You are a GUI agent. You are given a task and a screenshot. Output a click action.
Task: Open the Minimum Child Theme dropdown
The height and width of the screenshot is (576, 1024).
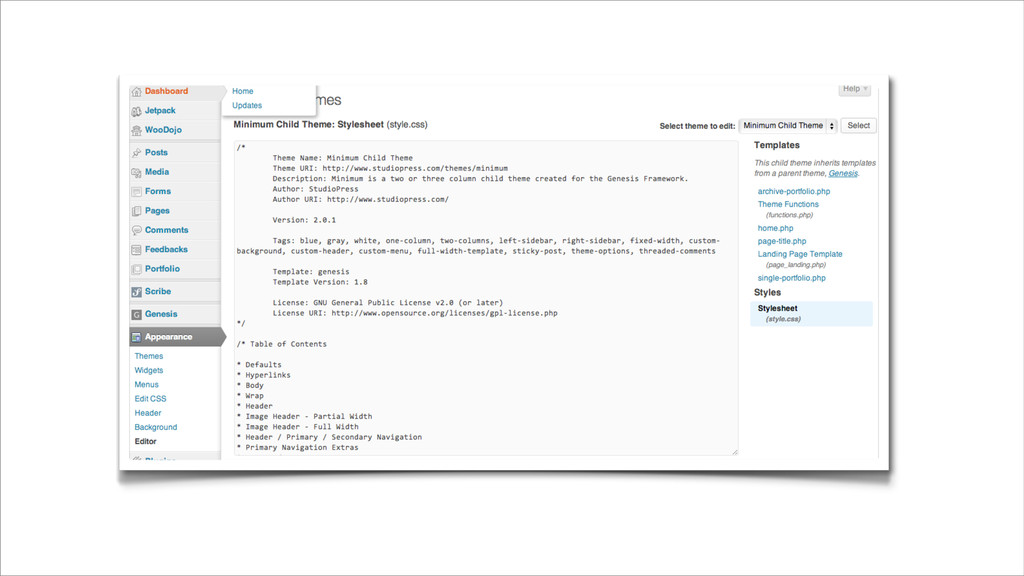click(x=788, y=125)
